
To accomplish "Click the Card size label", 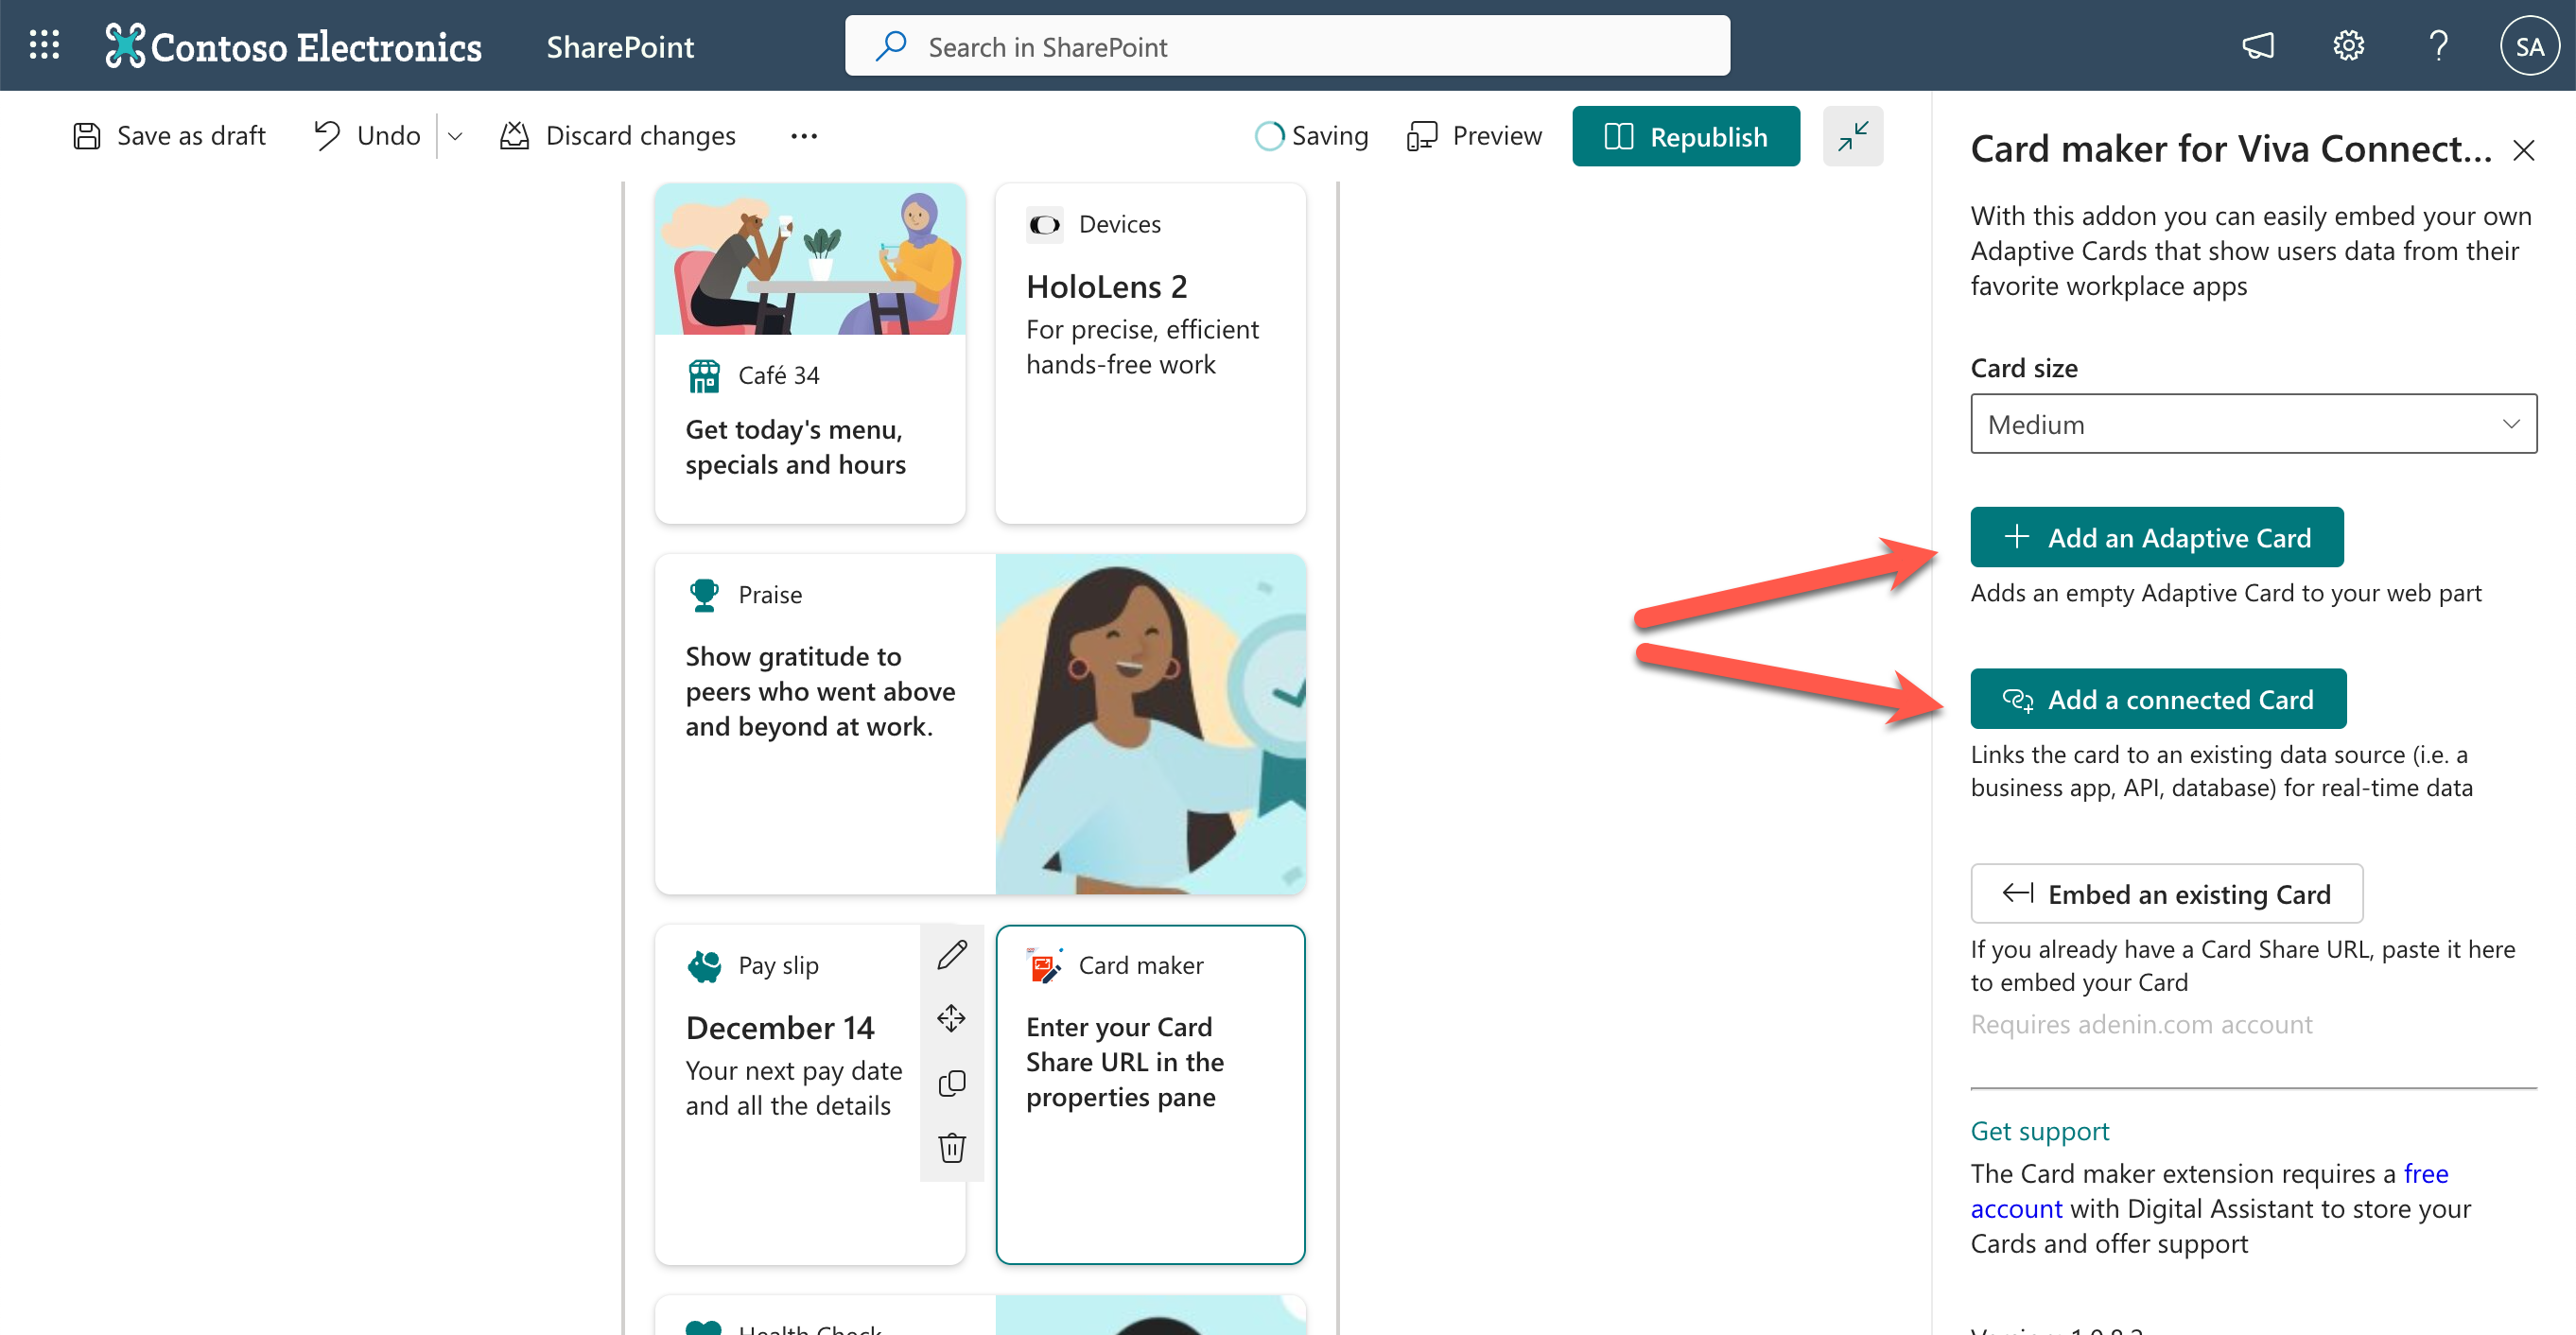I will (x=2024, y=368).
